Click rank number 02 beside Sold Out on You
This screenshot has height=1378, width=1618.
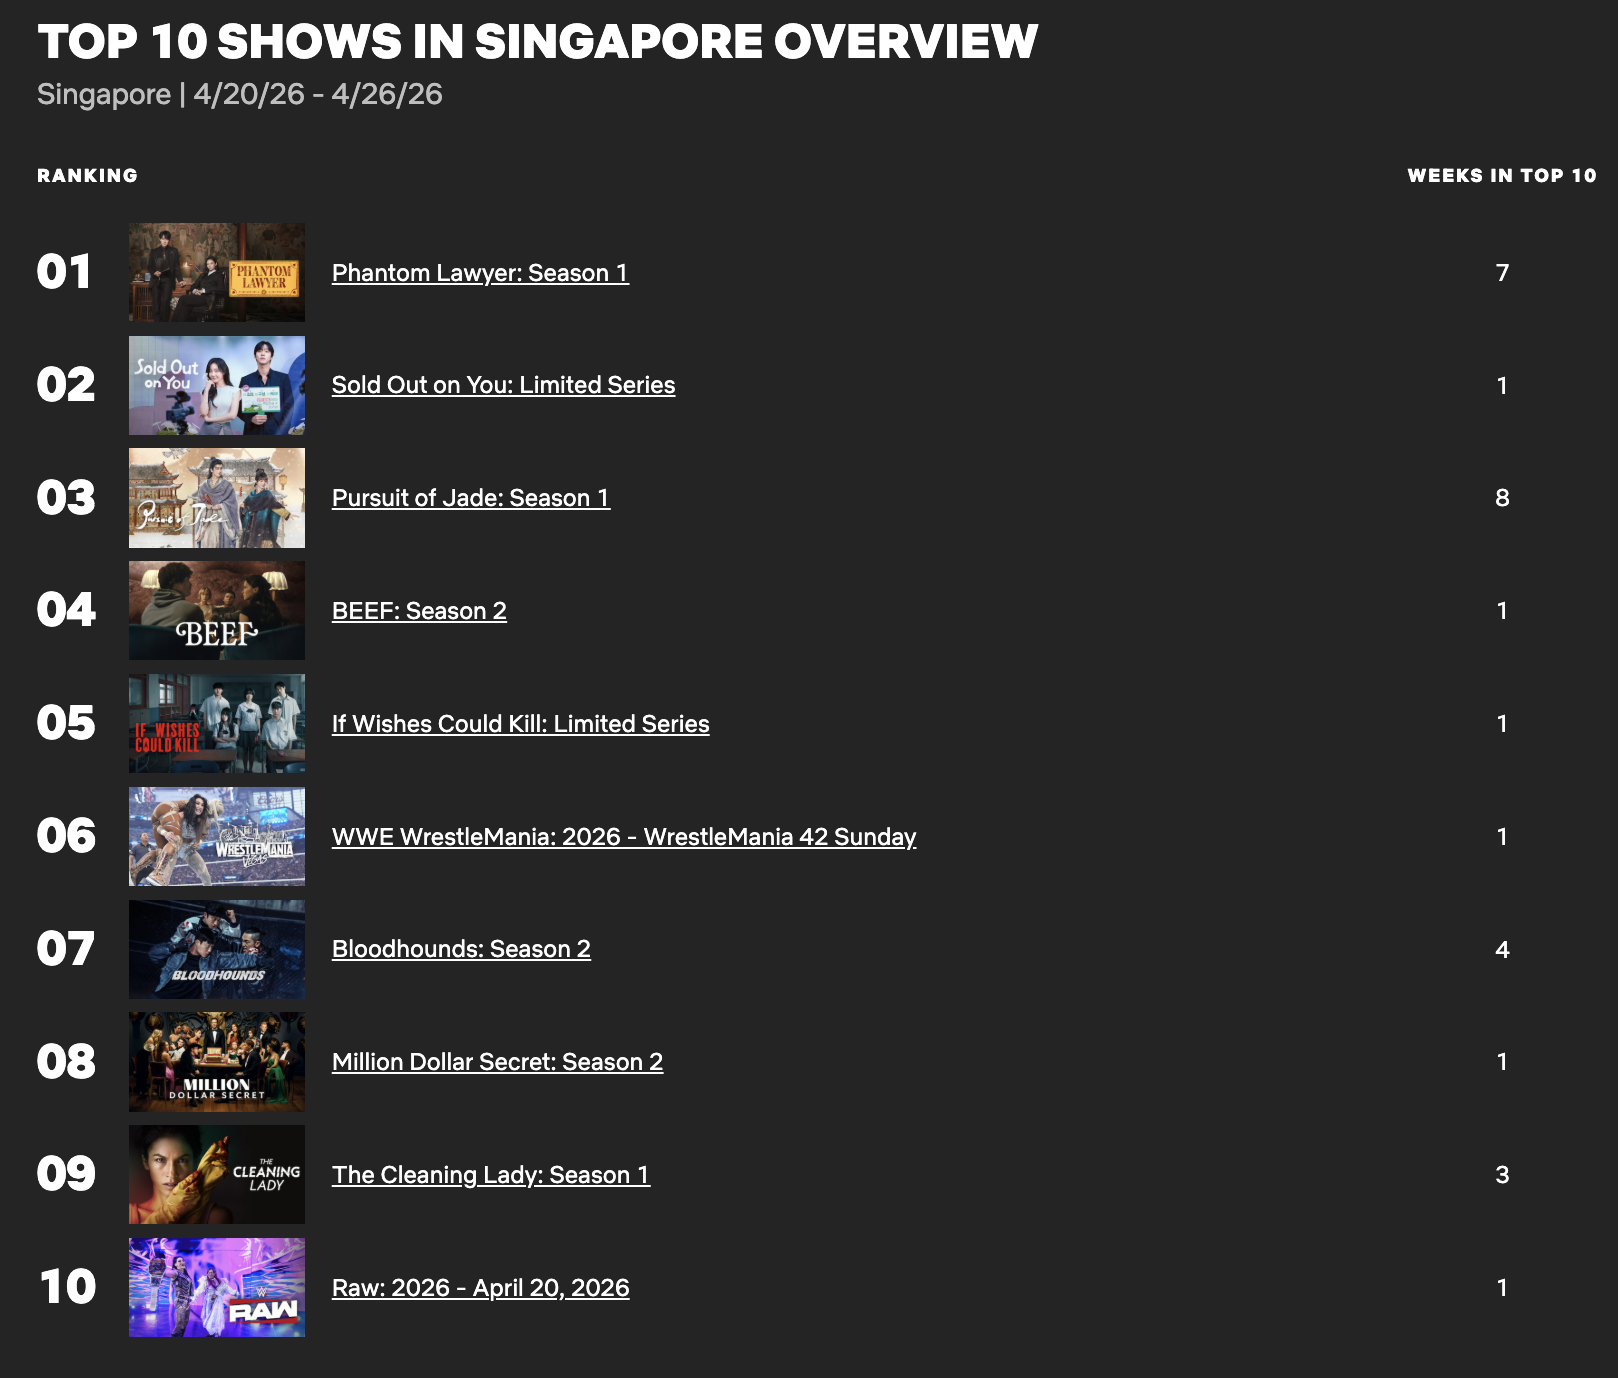pyautogui.click(x=66, y=385)
